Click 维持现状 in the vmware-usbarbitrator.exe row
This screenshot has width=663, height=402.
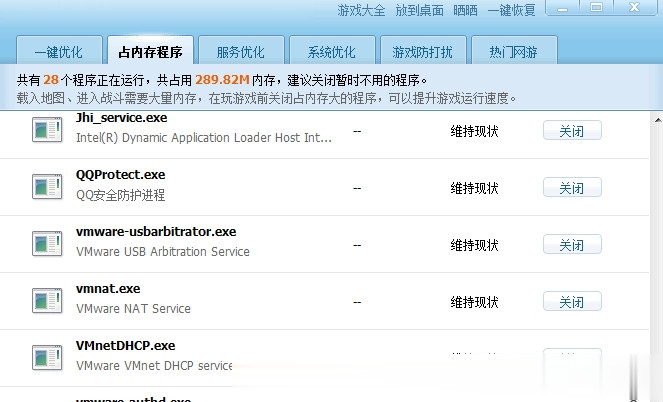coord(474,245)
